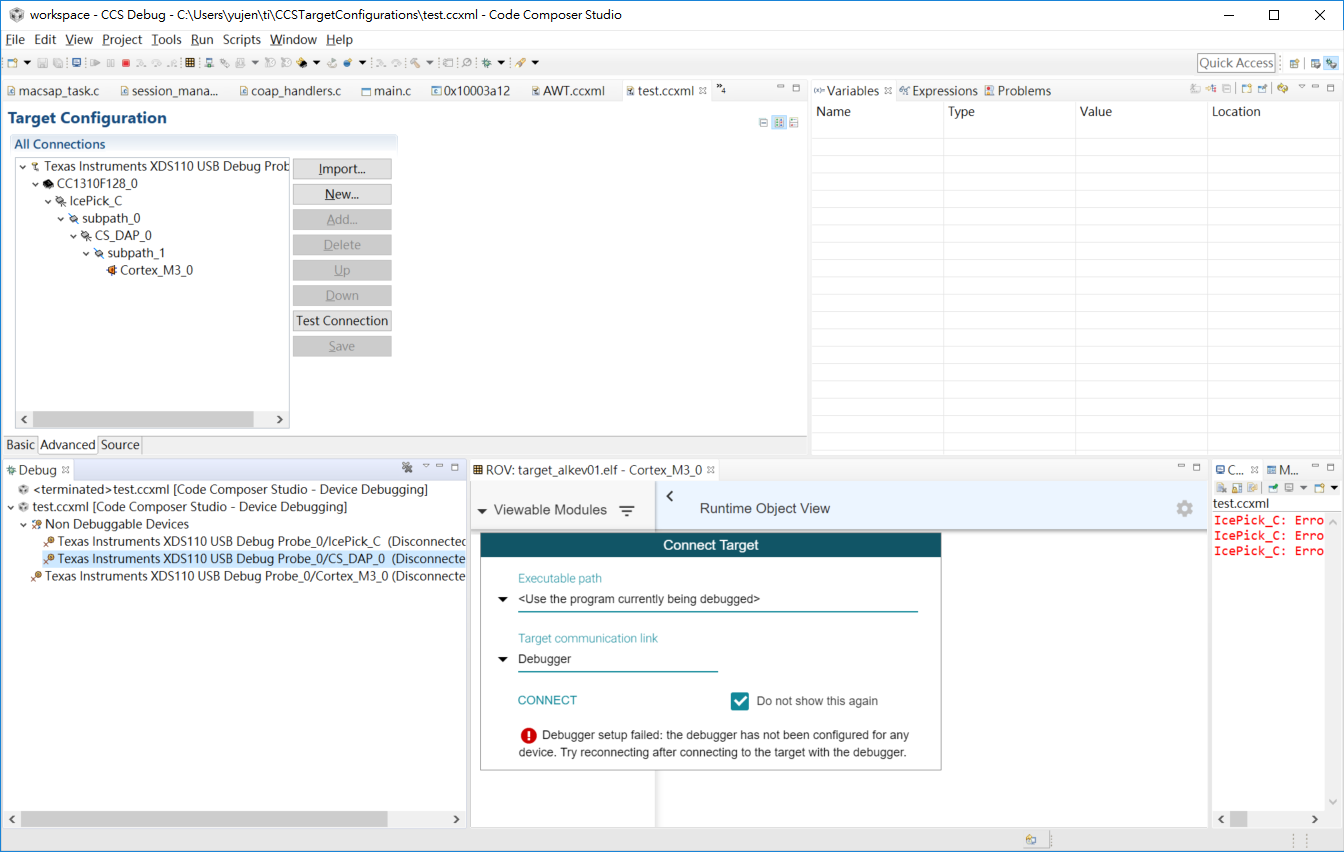Viewport: 1344px width, 852px height.
Task: Select the terminated test.ccxml debug session
Action: point(230,490)
